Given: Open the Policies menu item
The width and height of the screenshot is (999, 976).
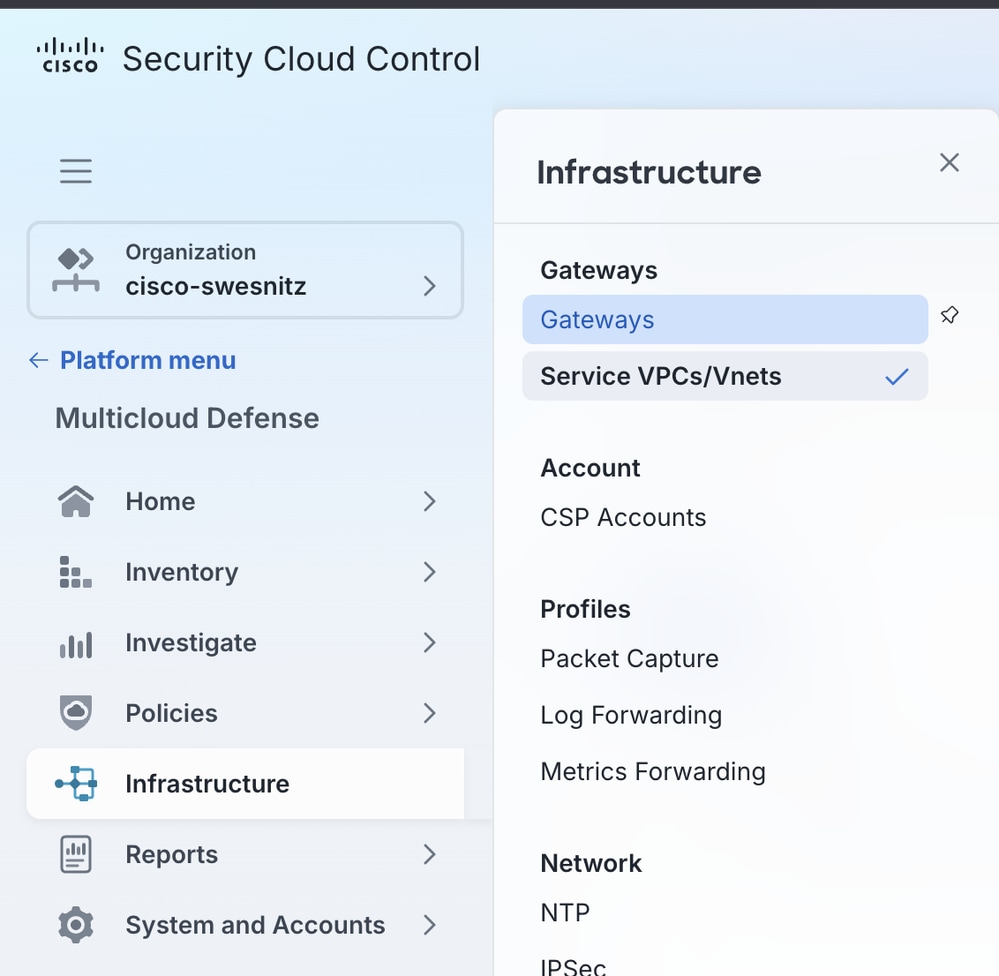Looking at the screenshot, I should click(245, 713).
